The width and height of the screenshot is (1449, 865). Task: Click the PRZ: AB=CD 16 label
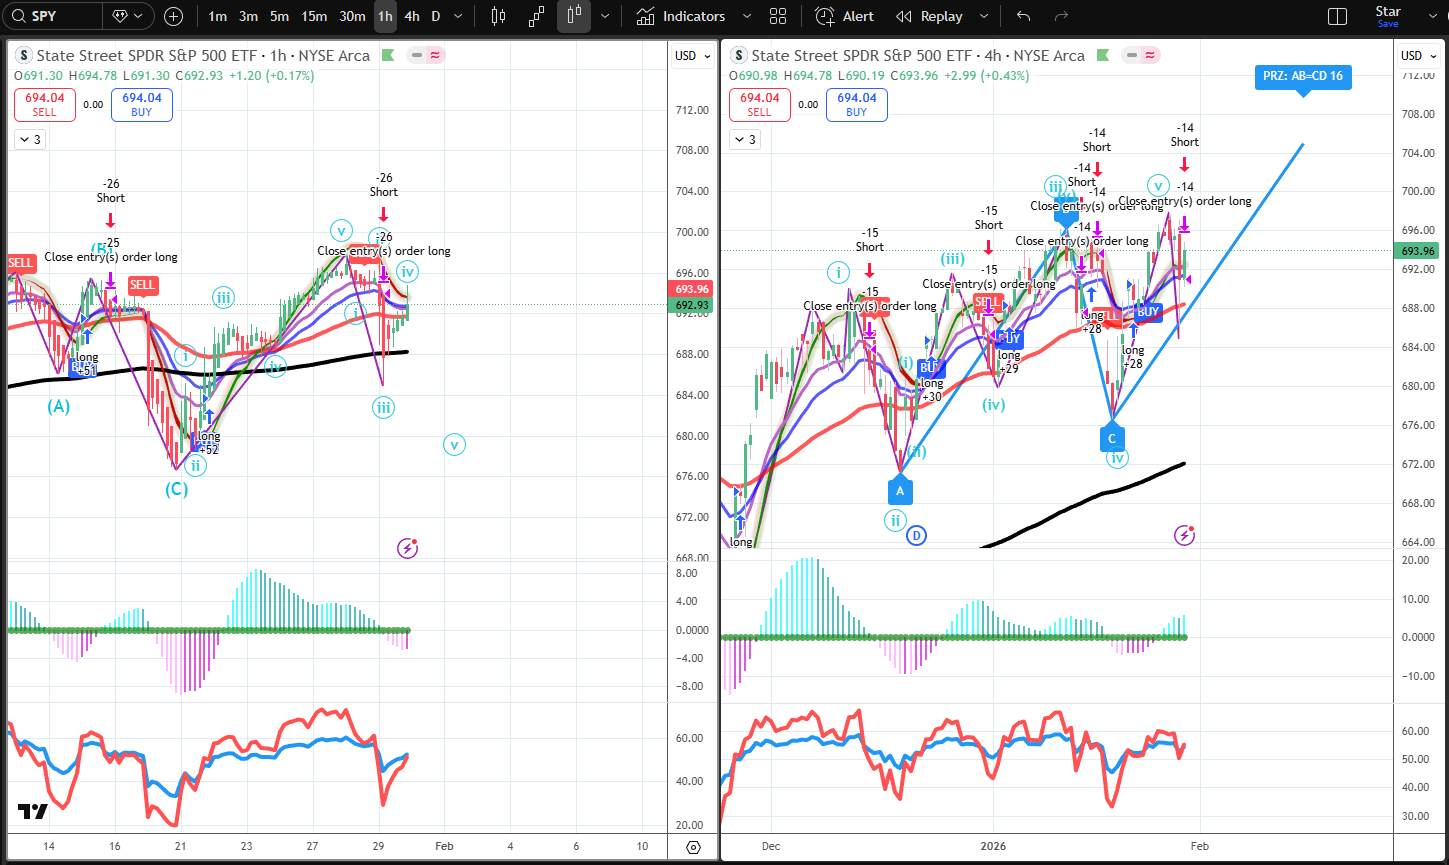point(1304,76)
